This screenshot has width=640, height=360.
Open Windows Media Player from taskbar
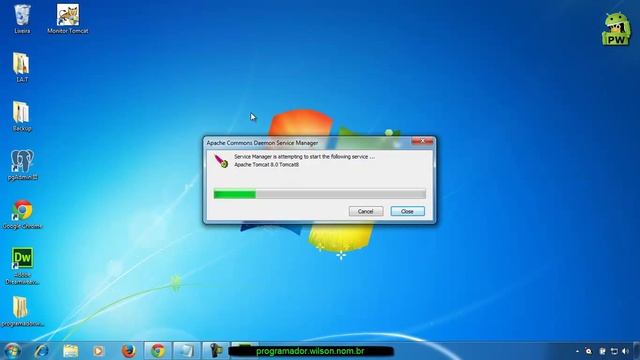(99, 351)
